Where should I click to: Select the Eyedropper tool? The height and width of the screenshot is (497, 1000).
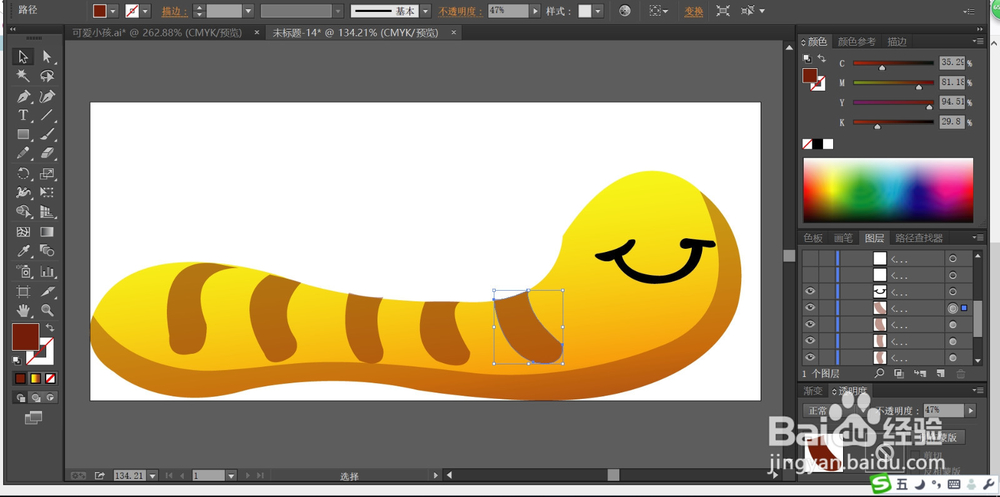pyautogui.click(x=23, y=251)
